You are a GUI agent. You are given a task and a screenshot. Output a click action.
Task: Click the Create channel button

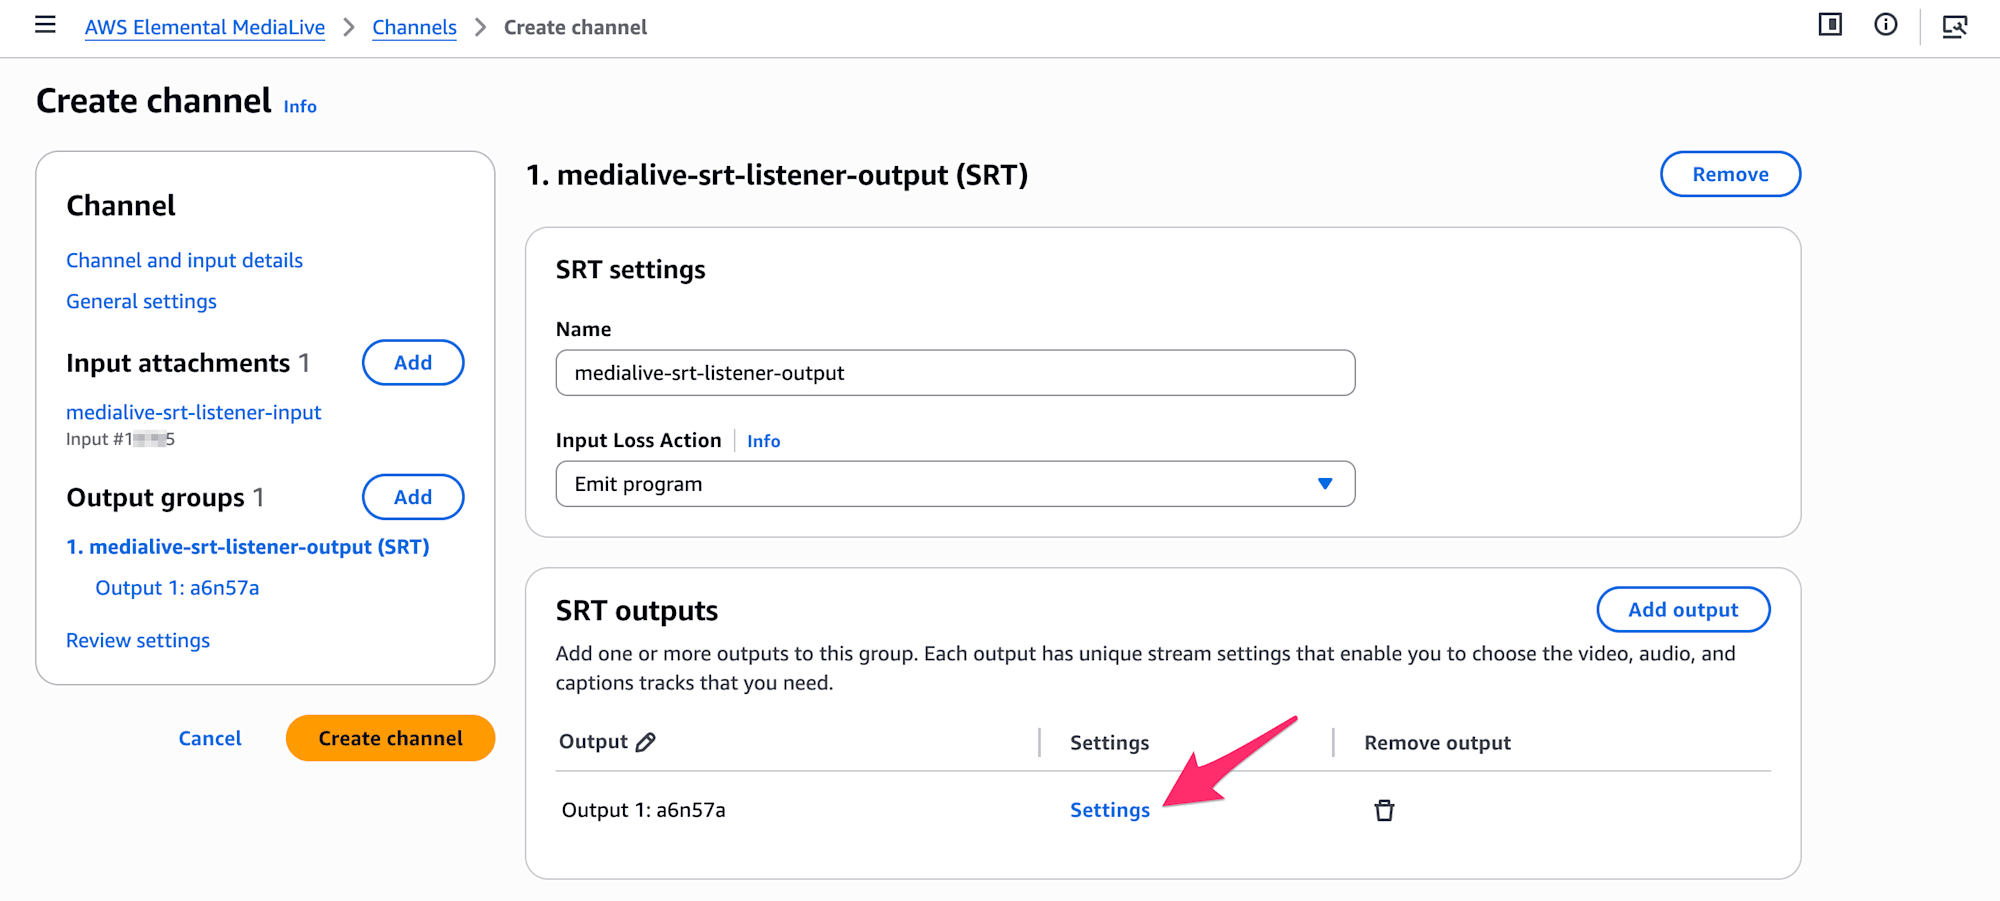point(390,738)
